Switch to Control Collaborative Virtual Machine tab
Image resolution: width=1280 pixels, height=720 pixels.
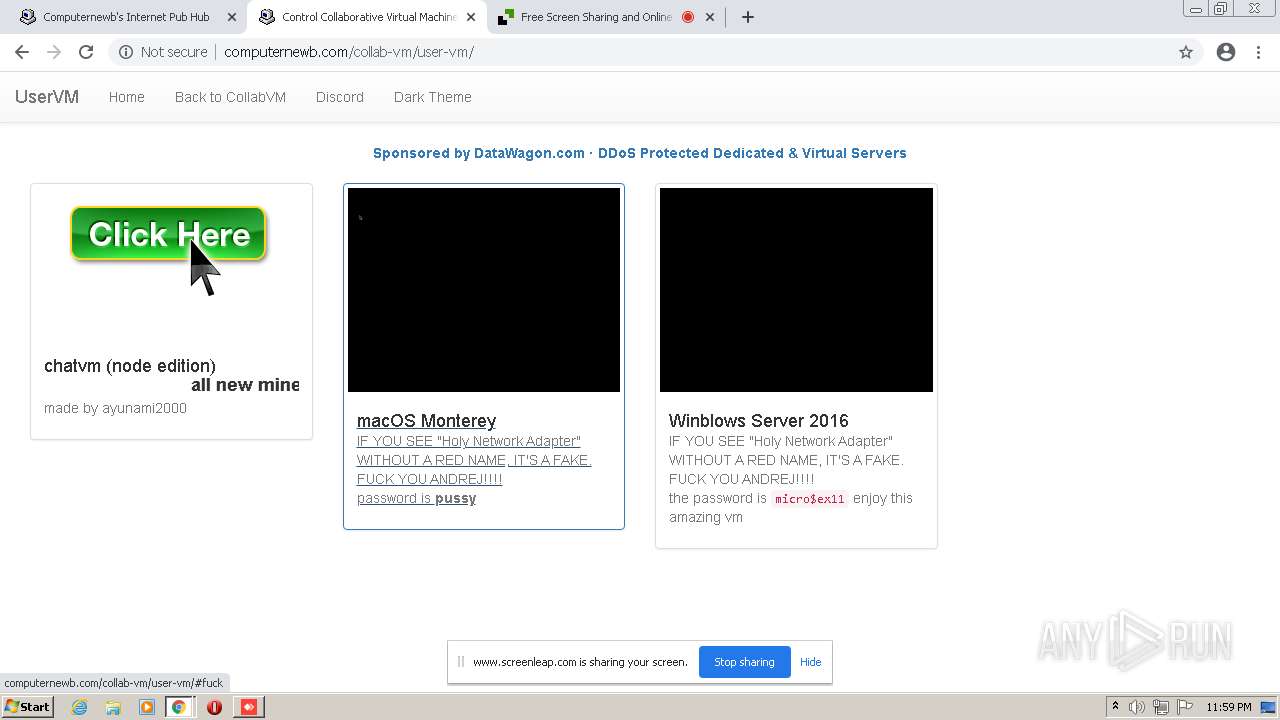point(367,17)
